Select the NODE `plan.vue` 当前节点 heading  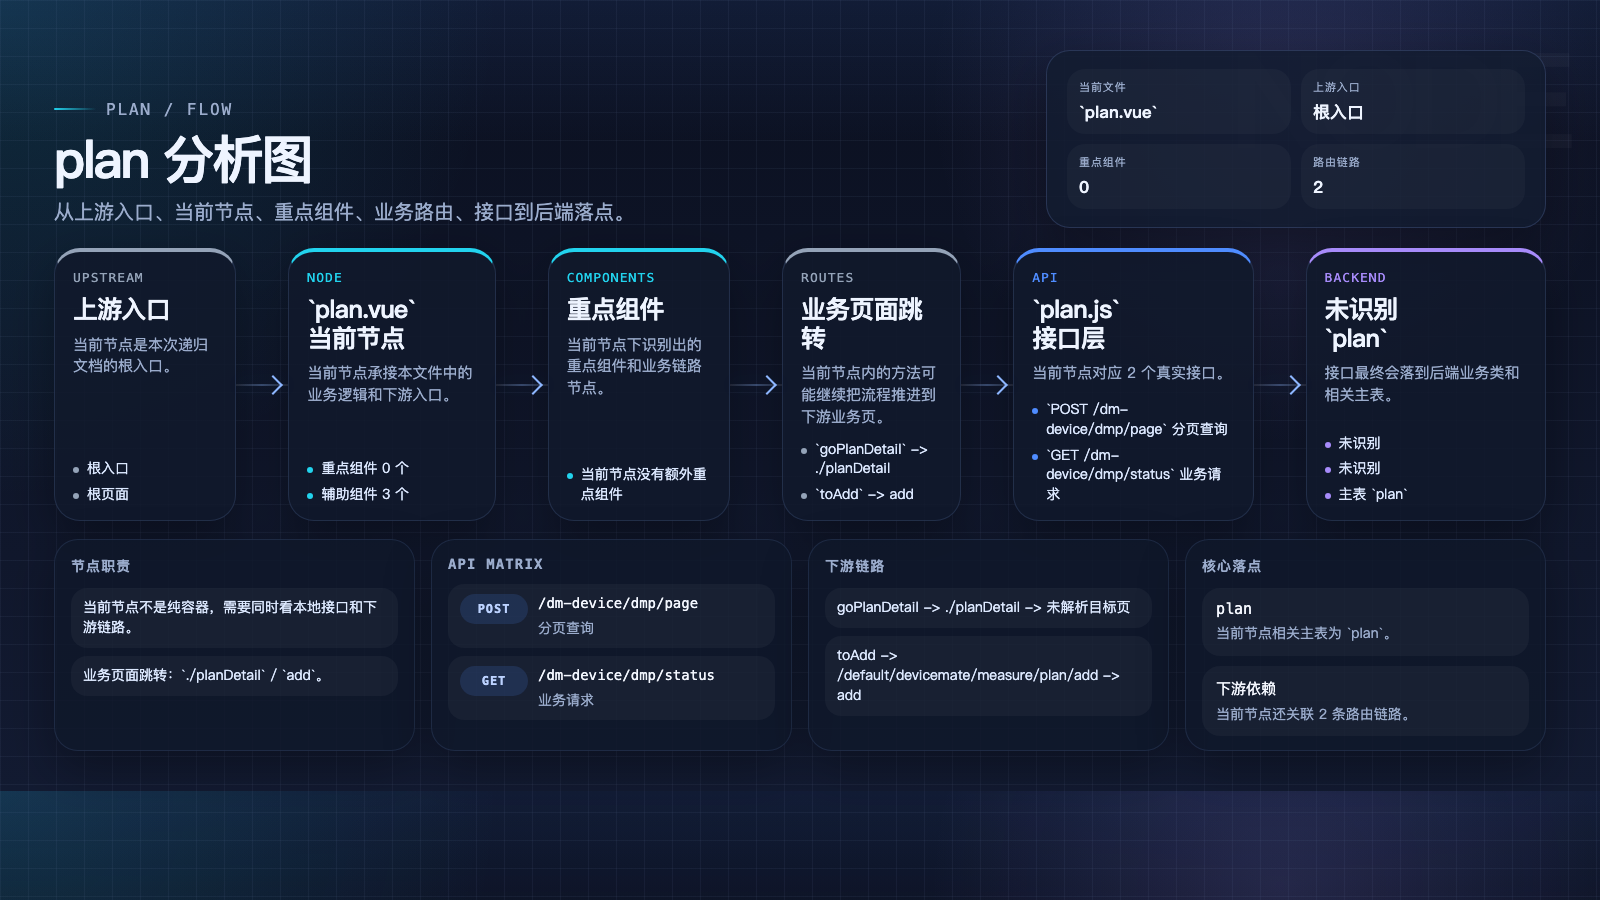coord(361,324)
